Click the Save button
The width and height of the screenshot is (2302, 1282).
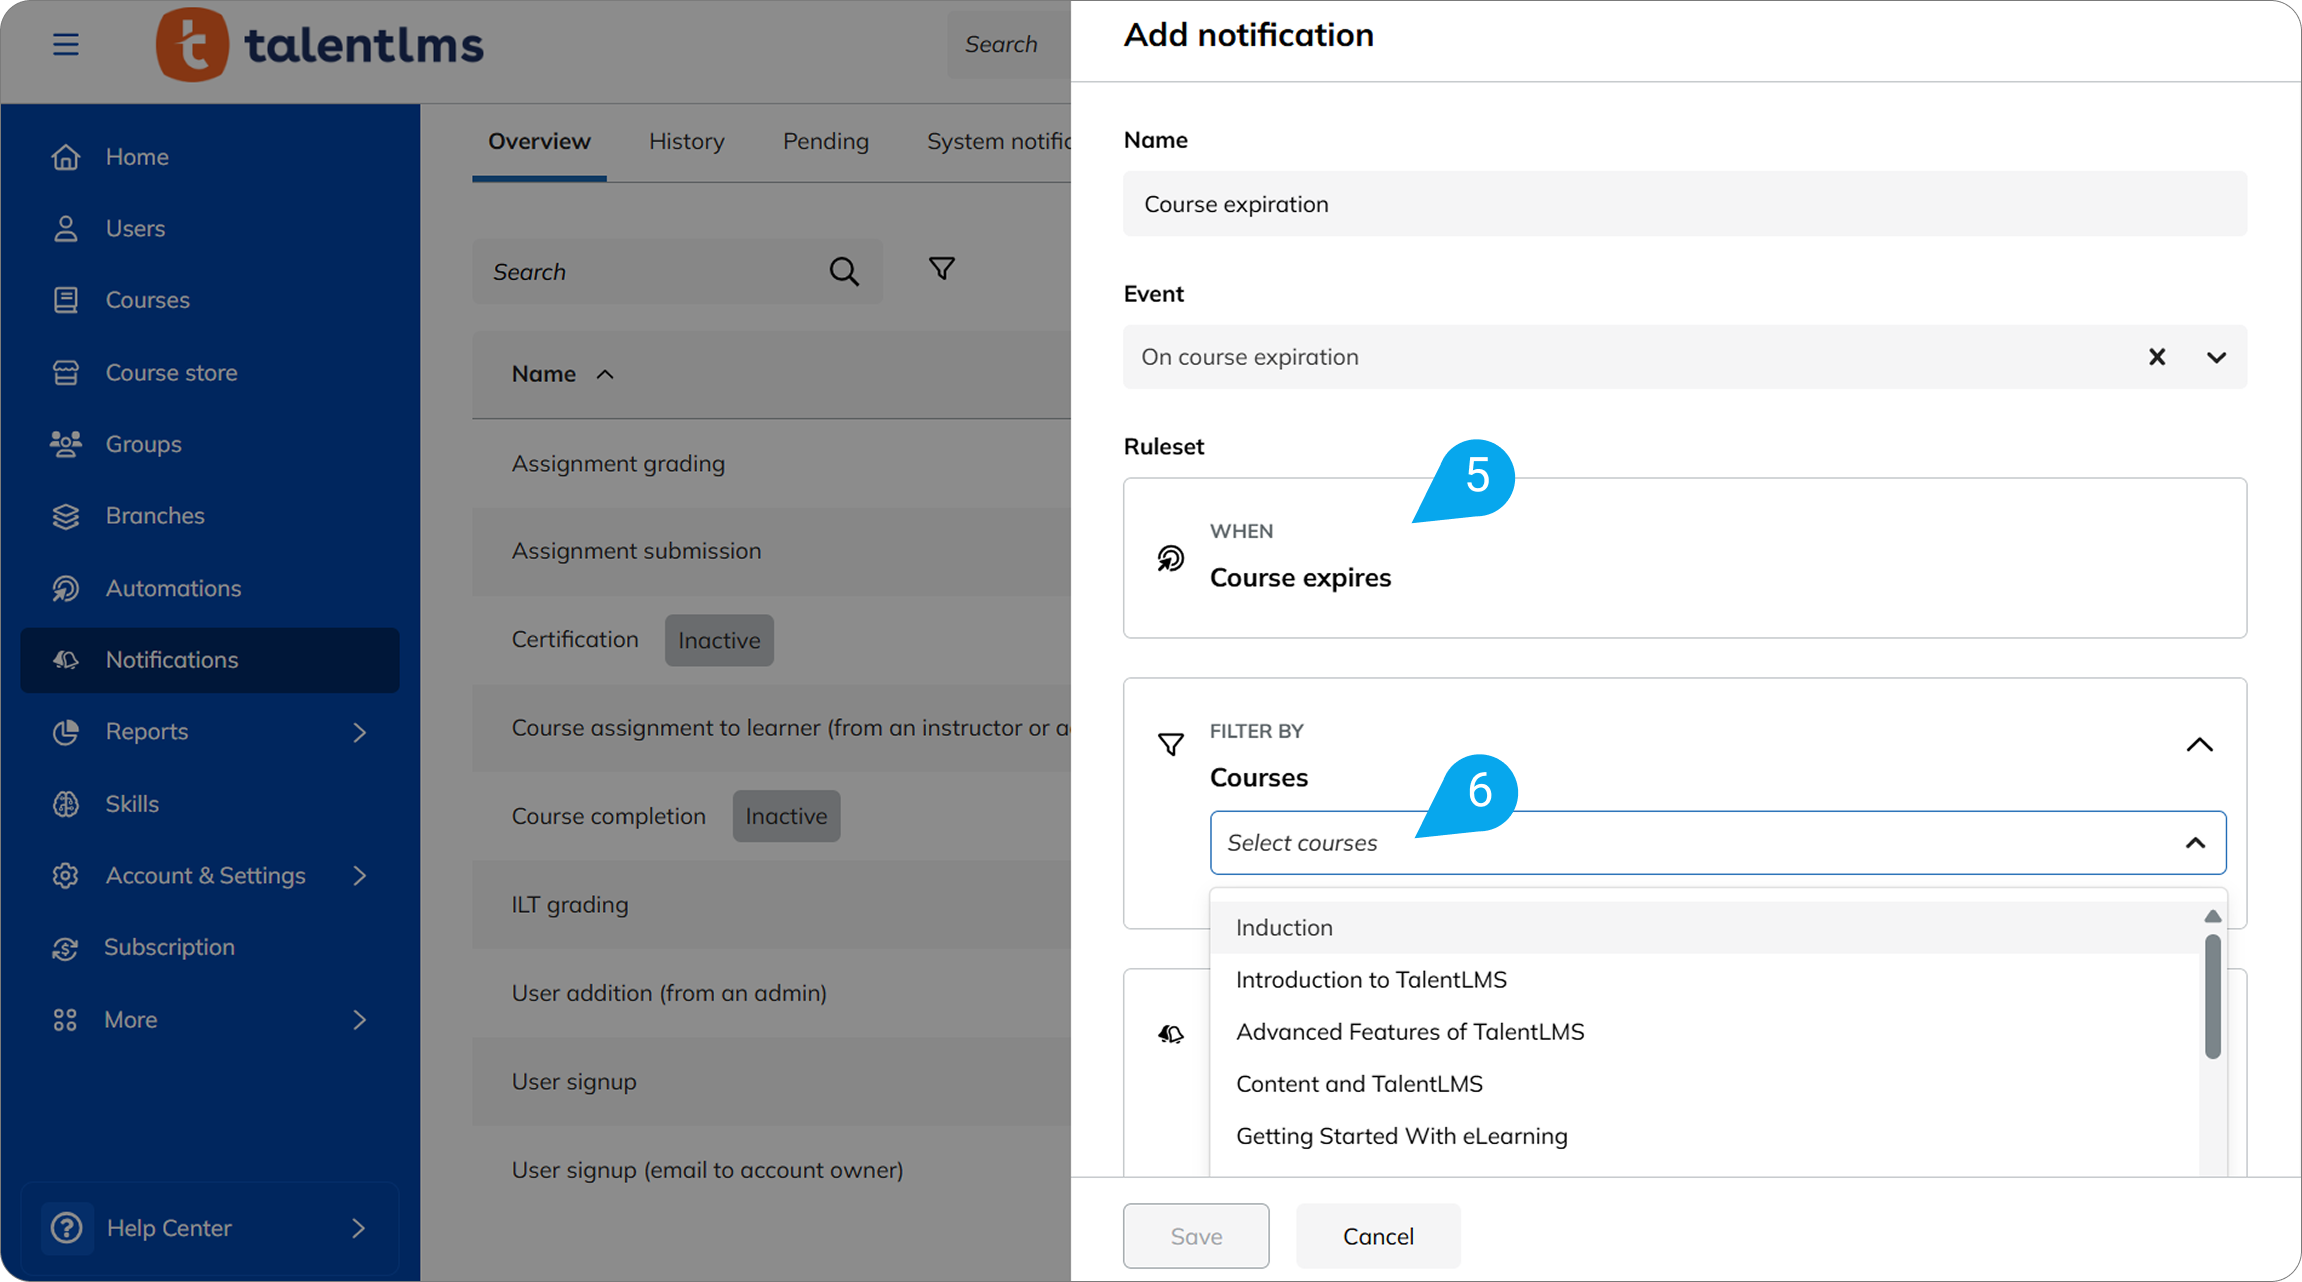point(1196,1236)
